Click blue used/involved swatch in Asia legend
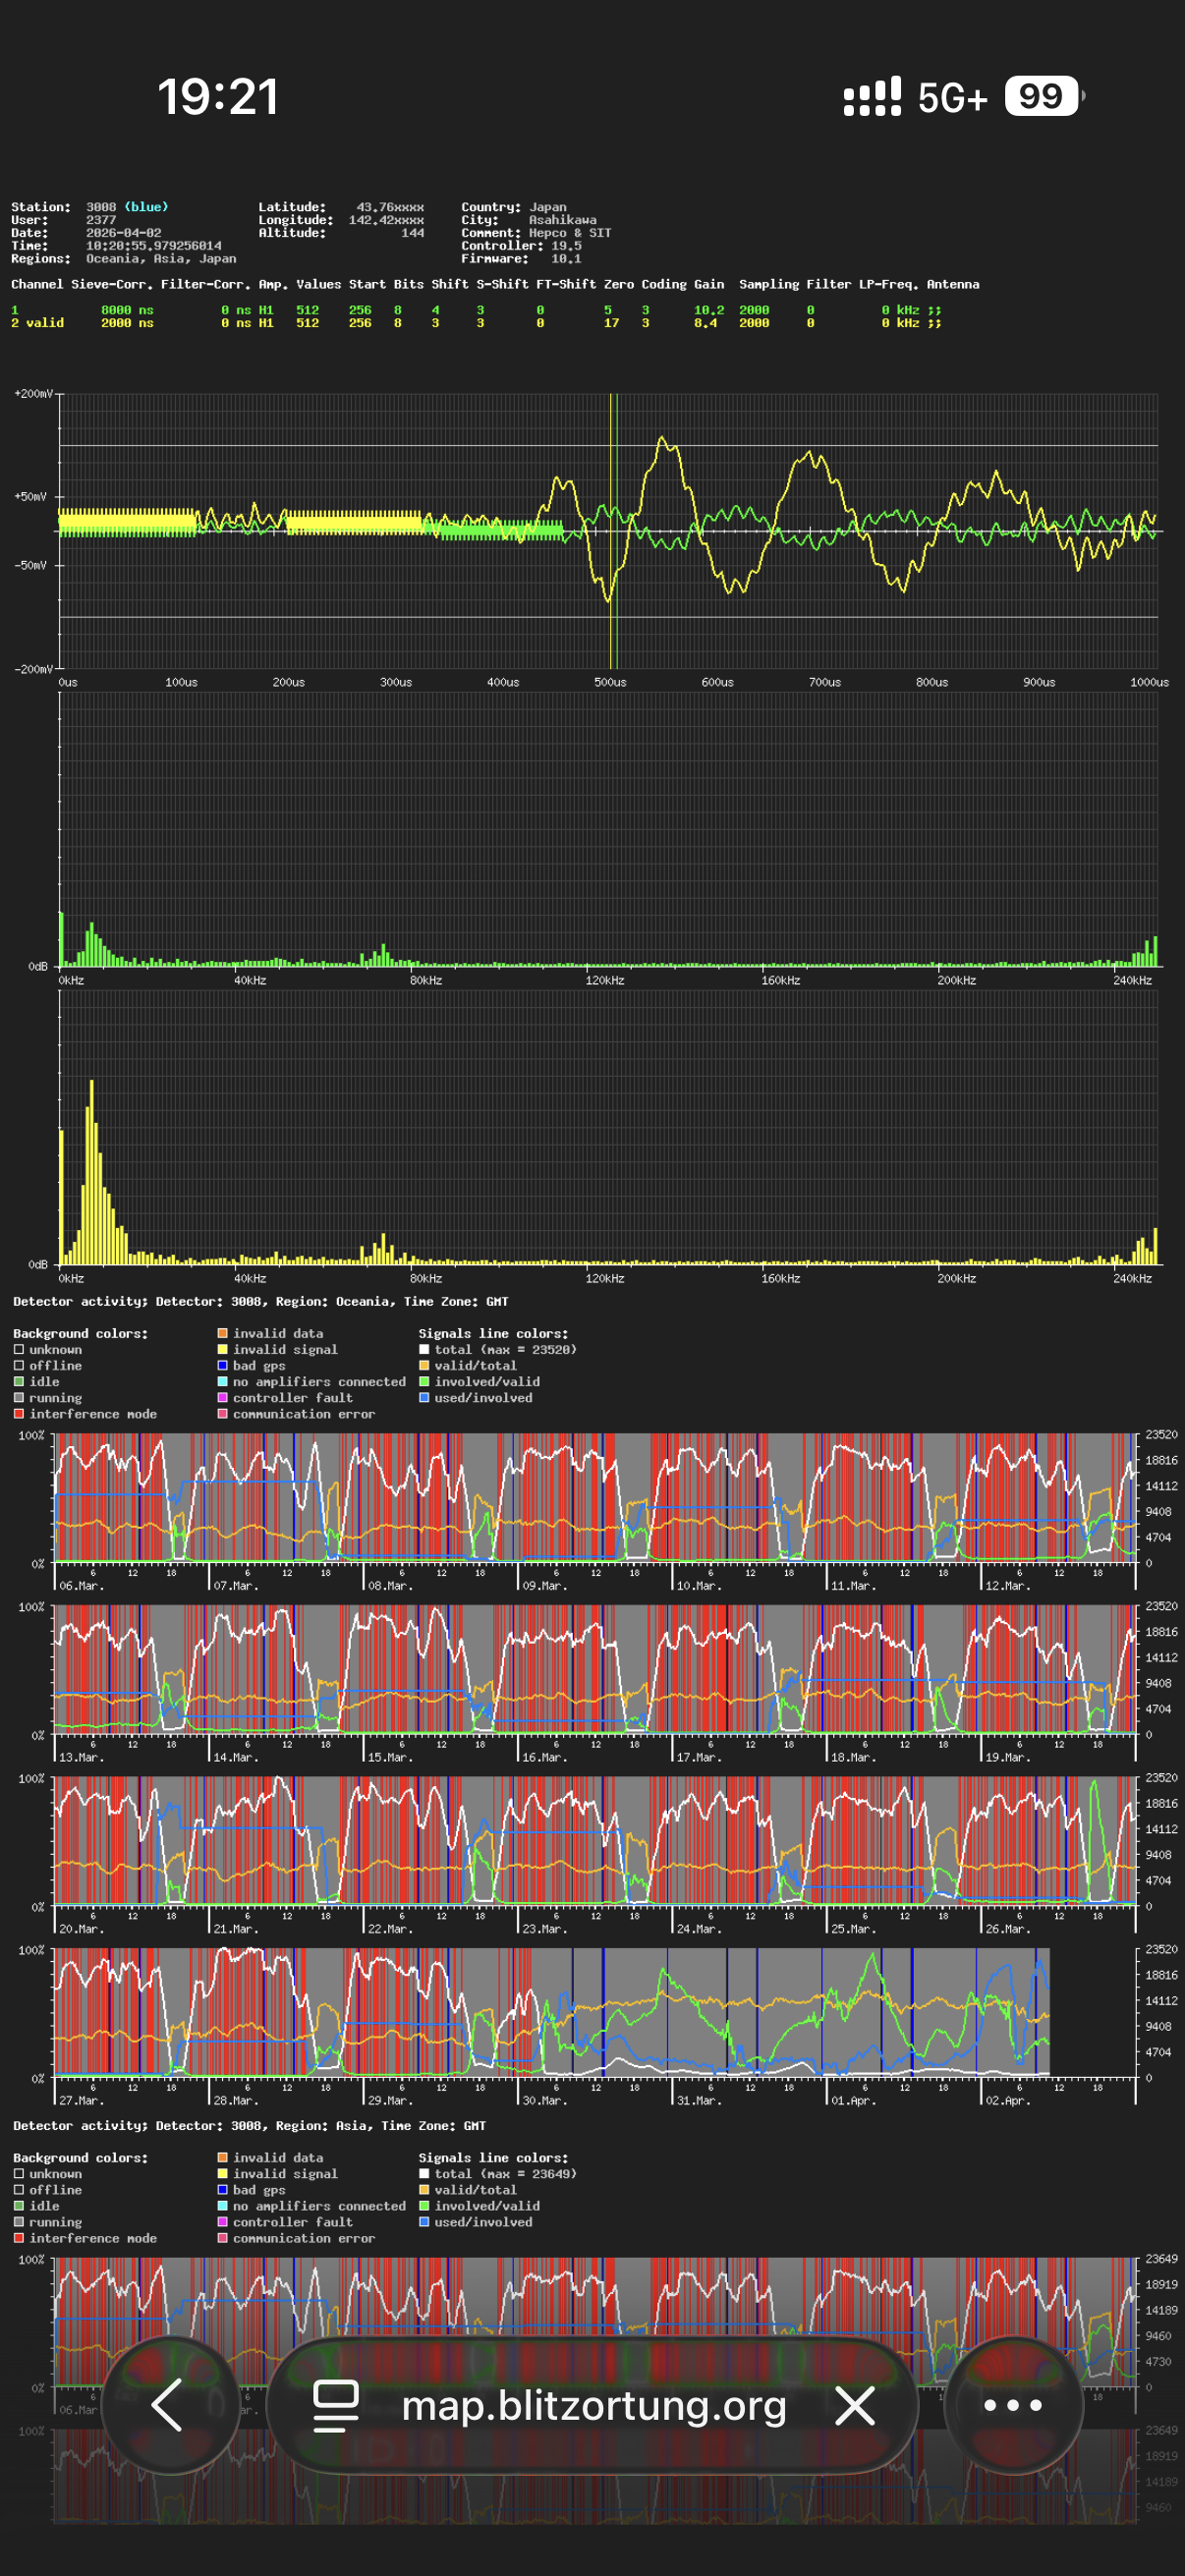Viewport: 1185px width, 2576px height. (x=424, y=2222)
